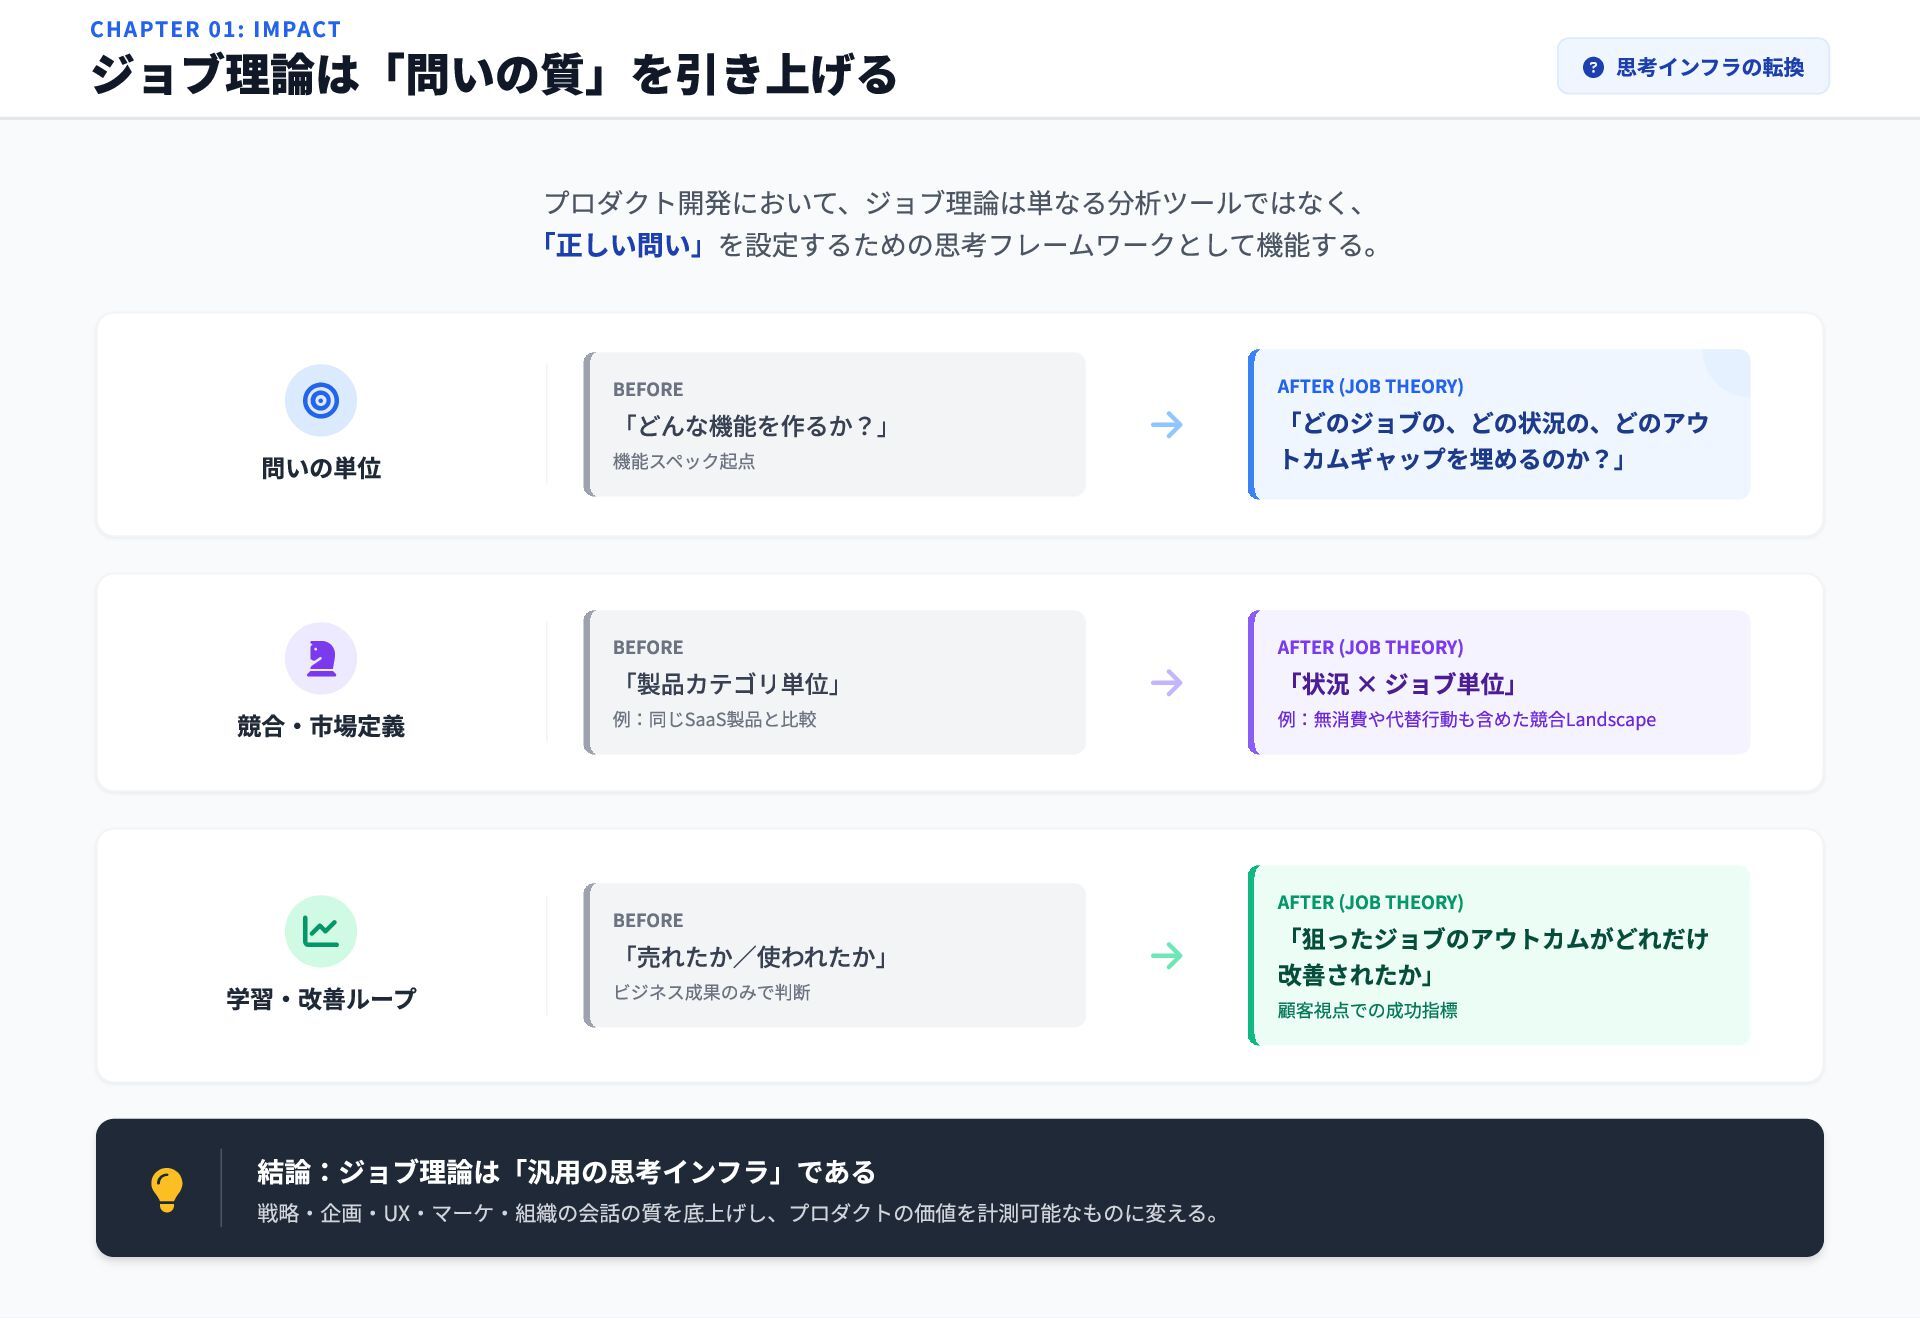This screenshot has height=1318, width=1920.
Task: Click the yellow lightbulb icon
Action: click(167, 1189)
